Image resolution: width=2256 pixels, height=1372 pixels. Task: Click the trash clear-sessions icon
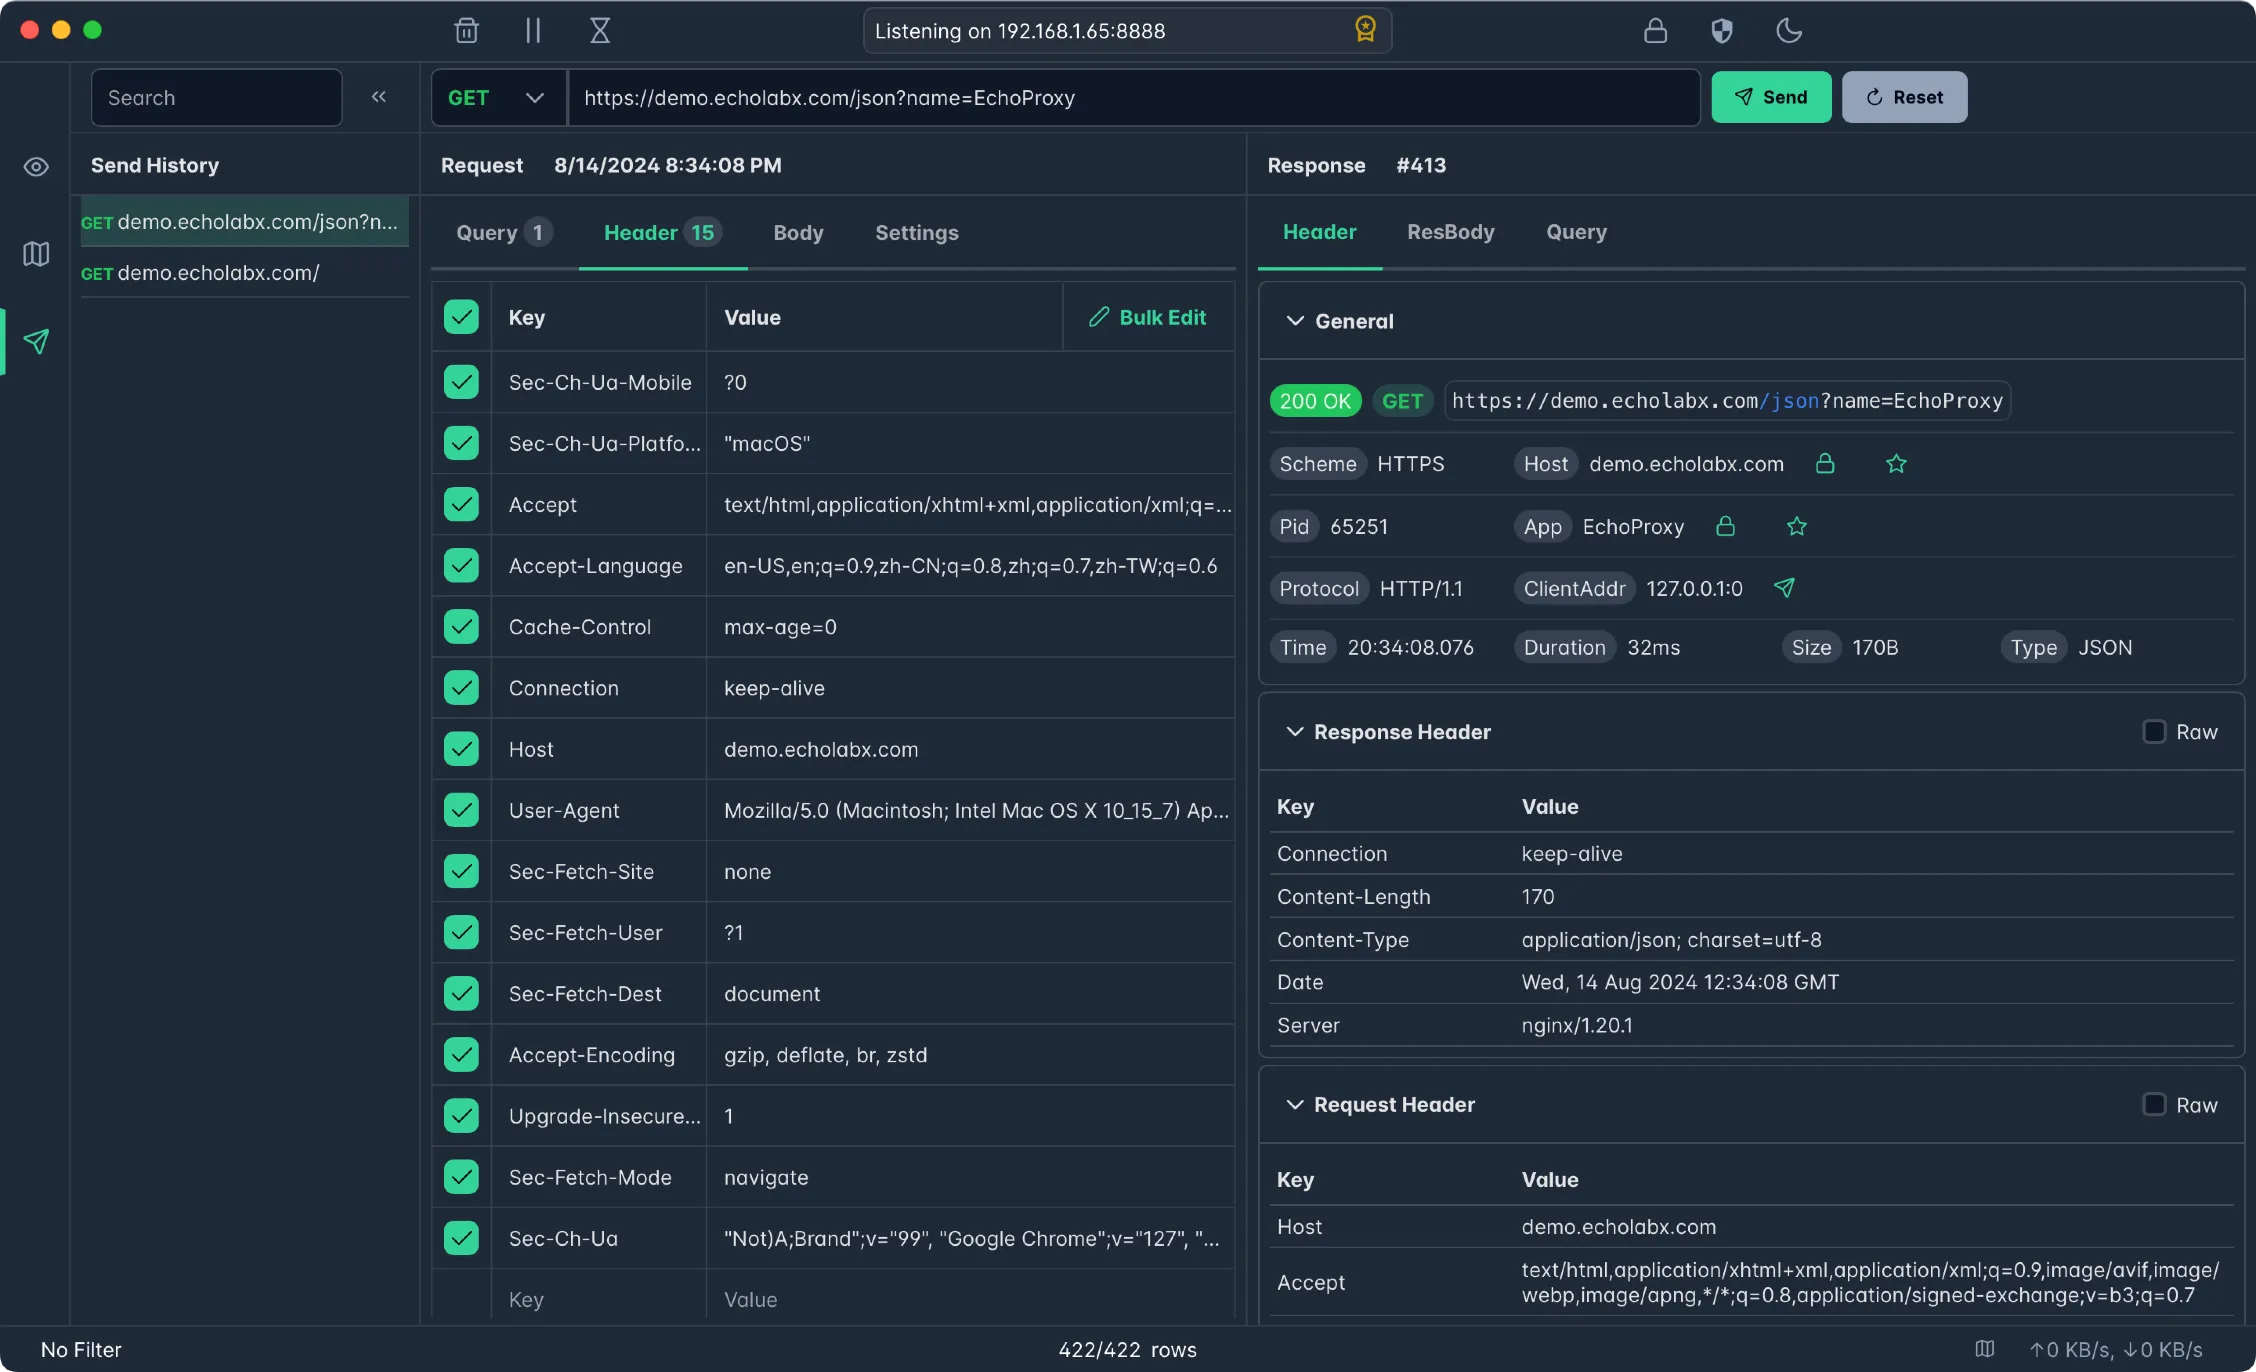point(466,30)
